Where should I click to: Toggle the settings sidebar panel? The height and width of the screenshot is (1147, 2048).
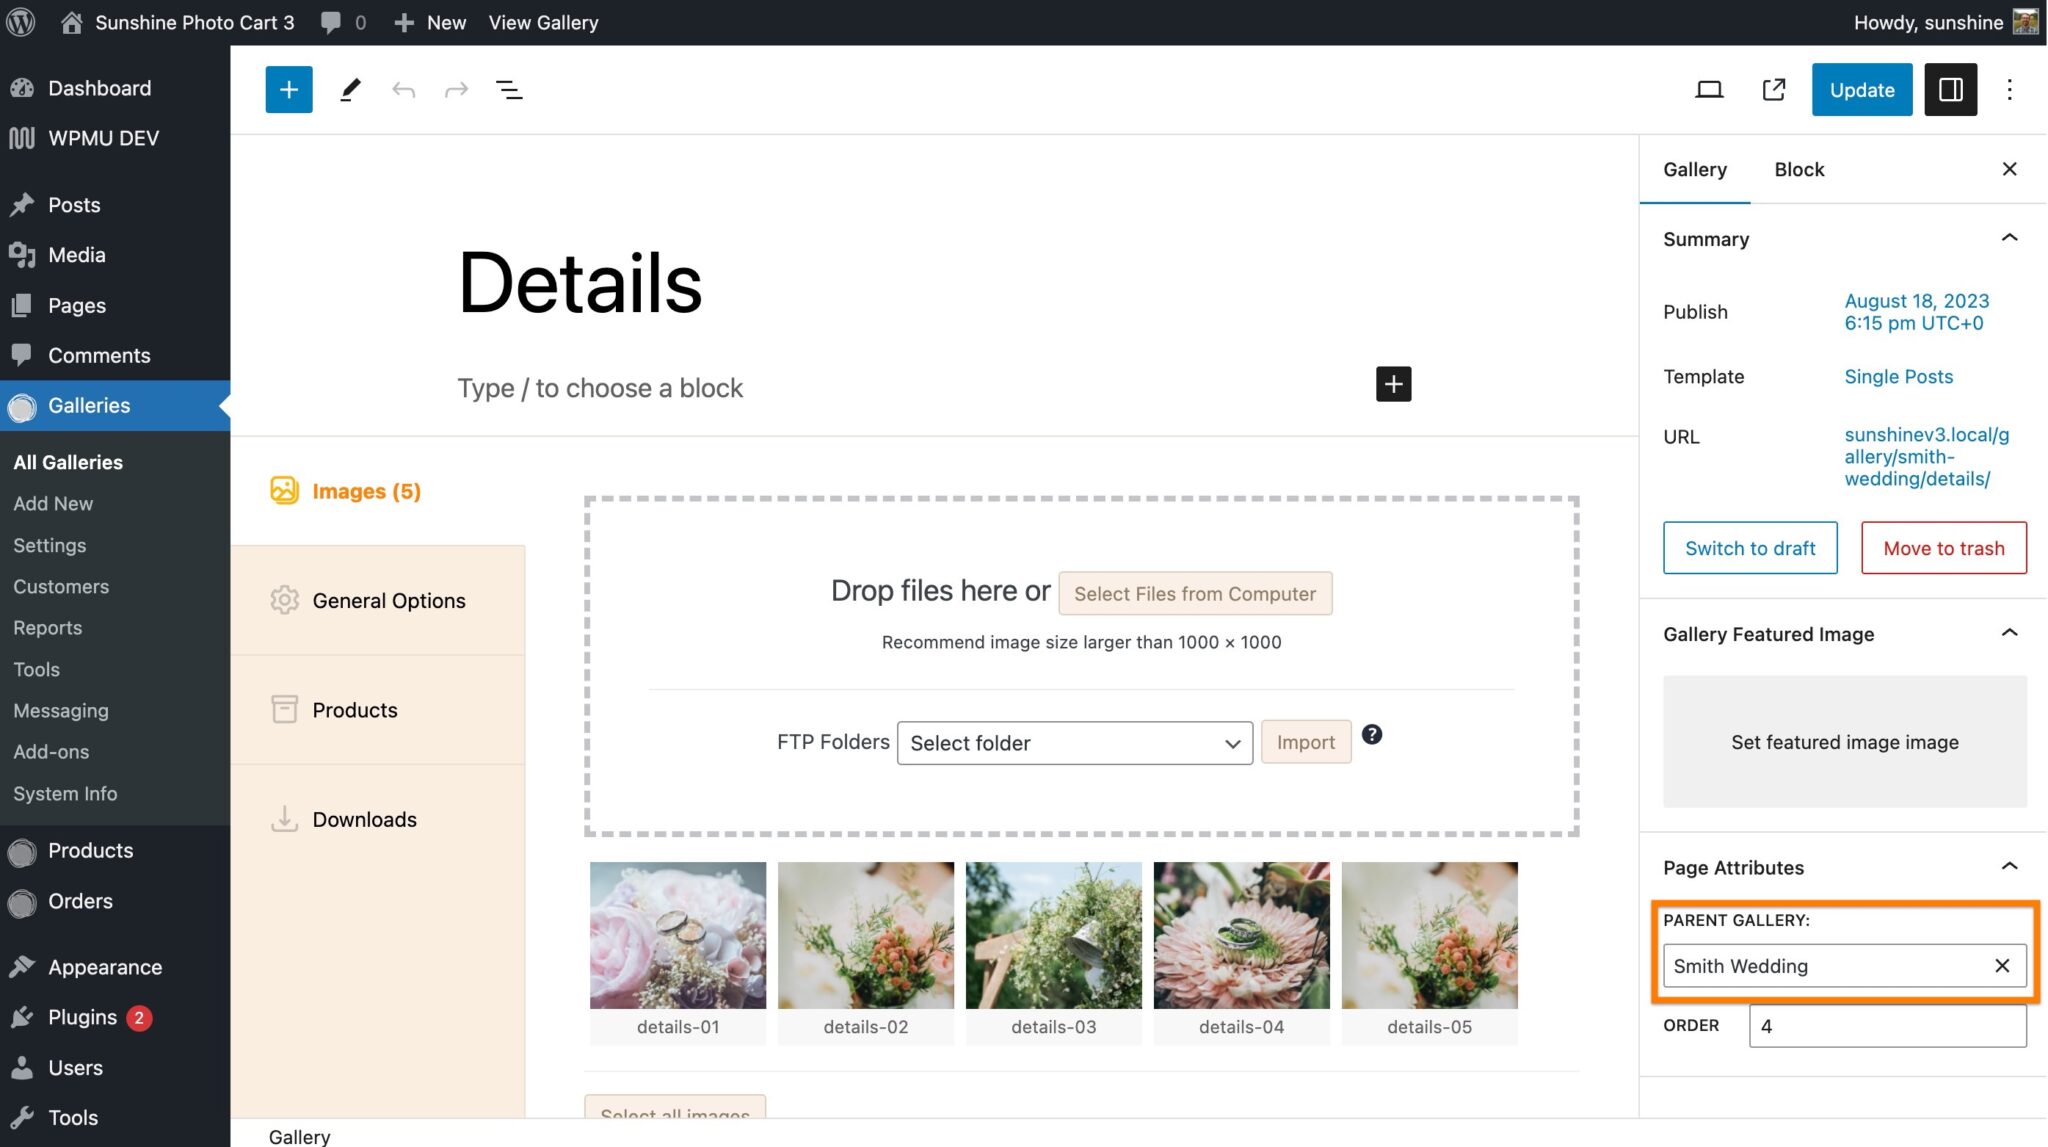coord(1950,89)
